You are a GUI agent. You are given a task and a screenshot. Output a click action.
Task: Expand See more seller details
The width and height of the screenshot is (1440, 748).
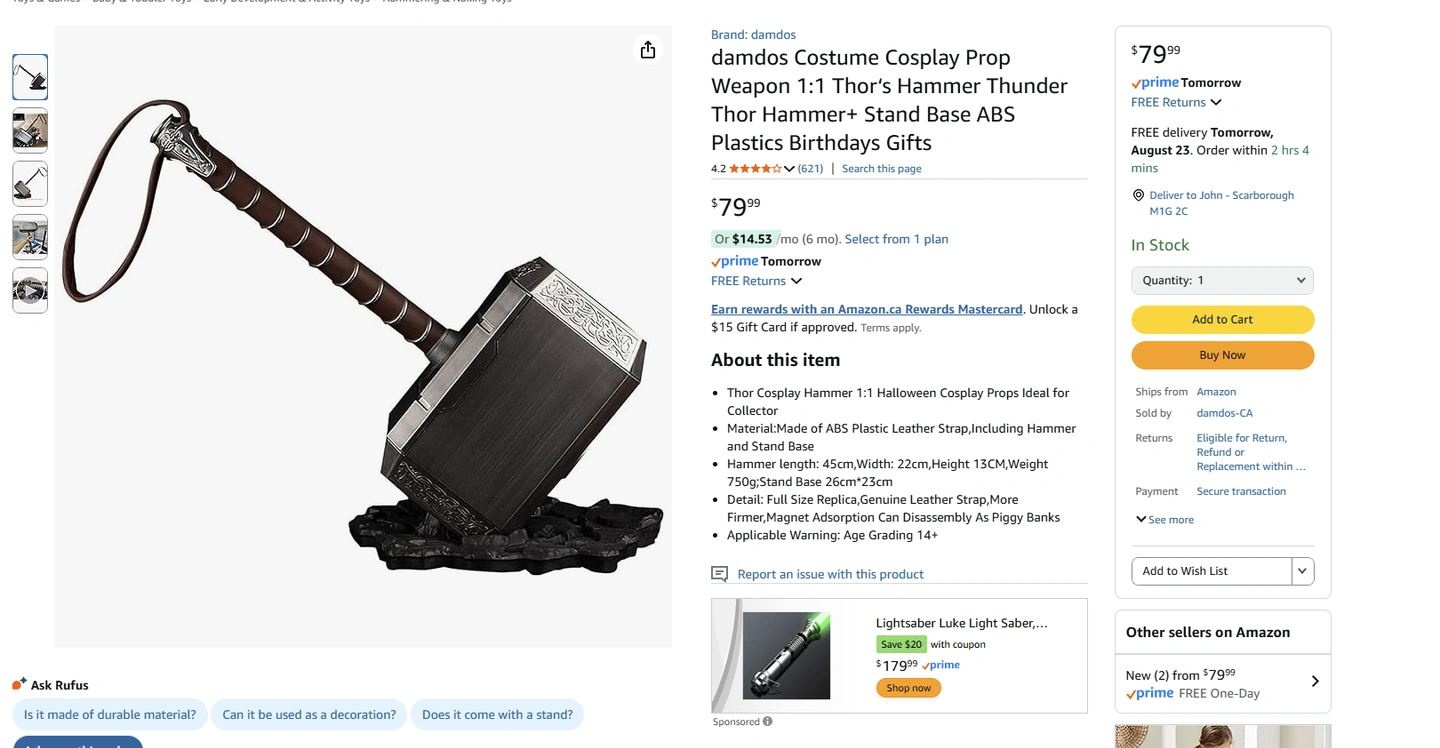click(x=1164, y=520)
